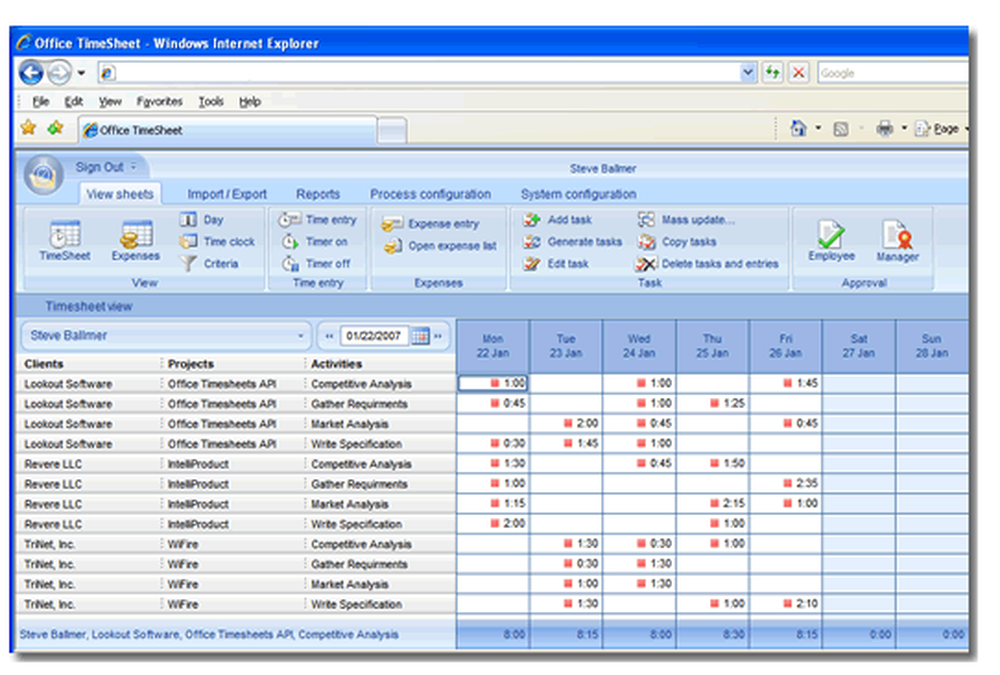Open the Time clock
Image resolution: width=1000 pixels, height=675 pixels.
(x=217, y=242)
